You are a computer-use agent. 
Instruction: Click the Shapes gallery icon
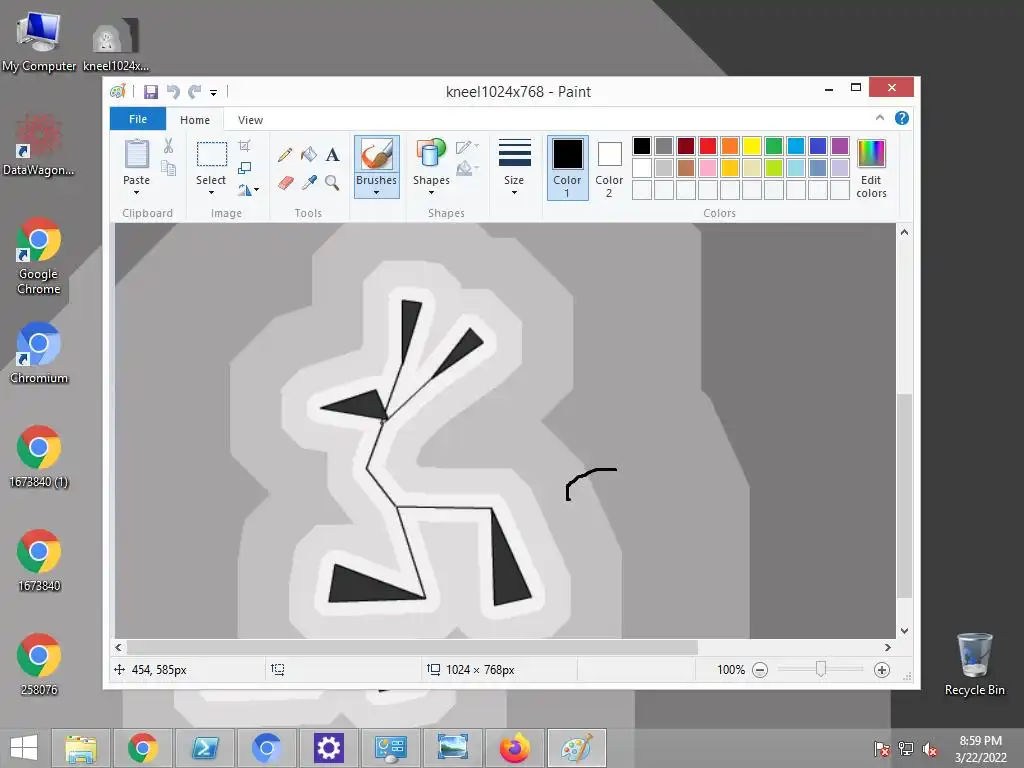431,153
